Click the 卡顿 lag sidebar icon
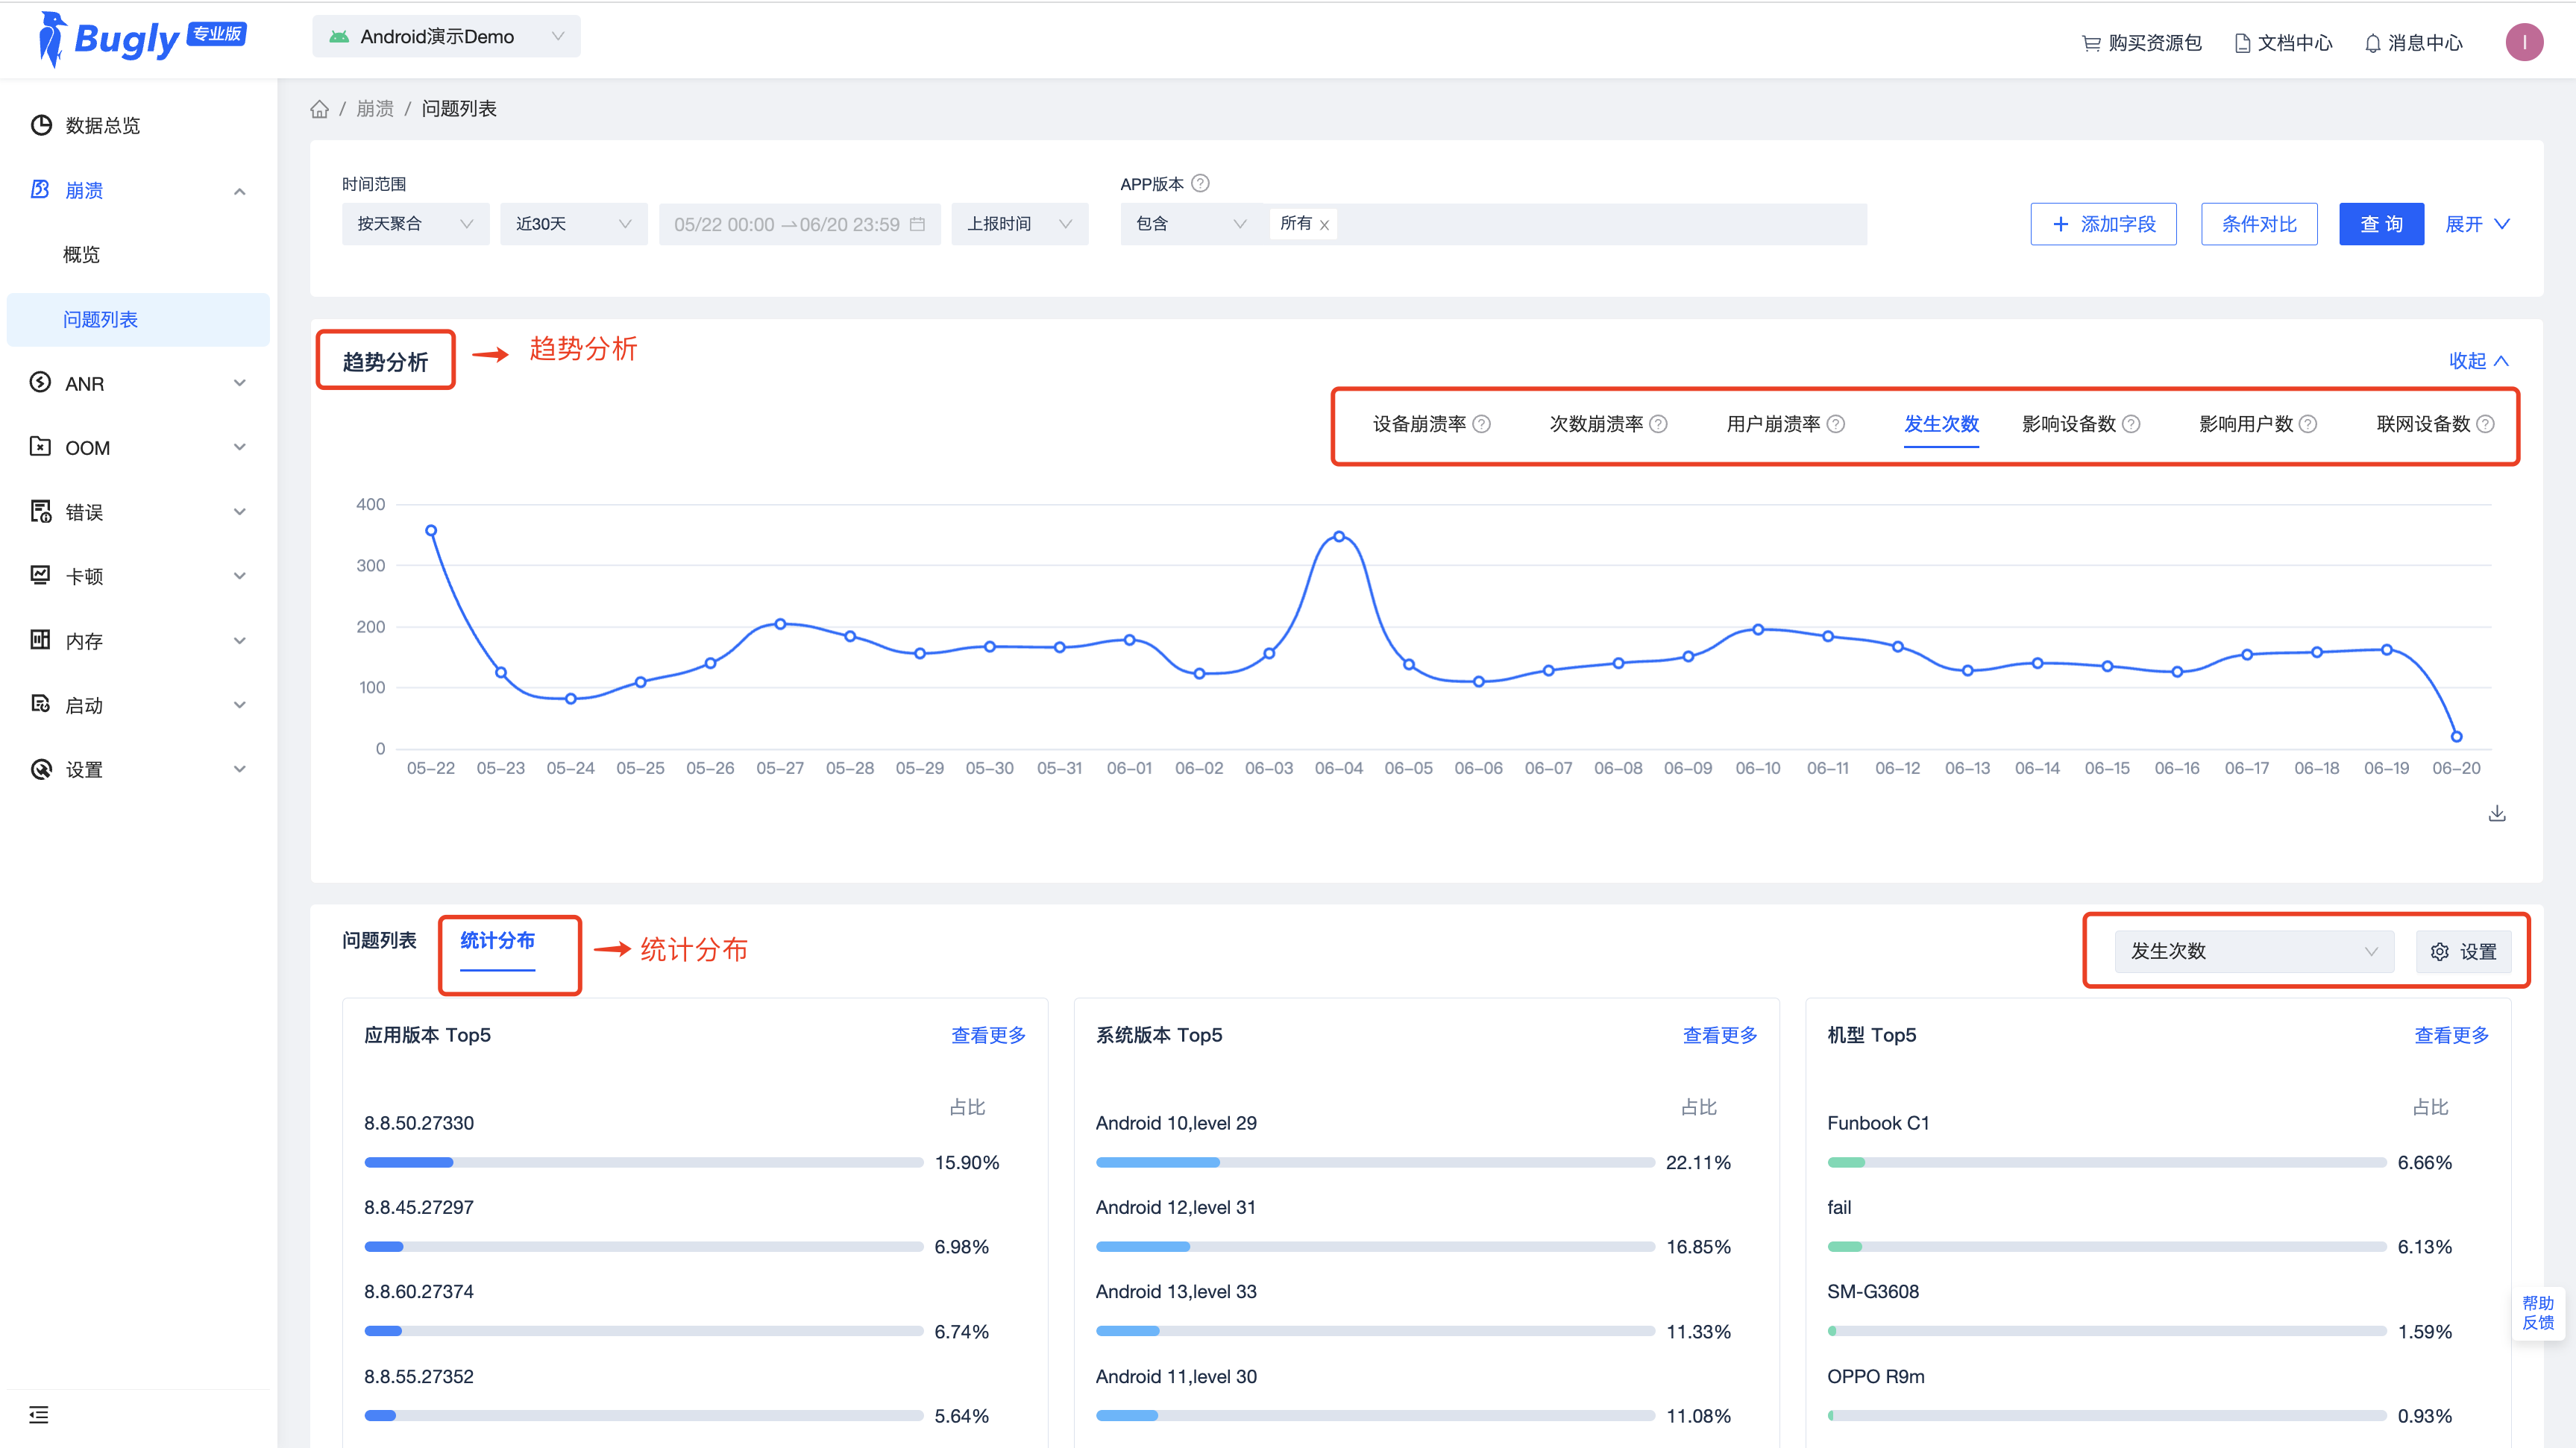This screenshot has height=1448, width=2576. (x=41, y=576)
